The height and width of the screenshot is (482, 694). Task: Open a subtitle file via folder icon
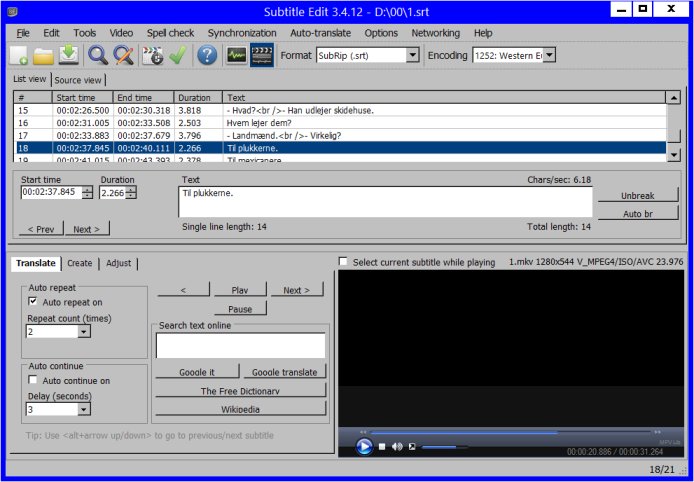coord(43,56)
